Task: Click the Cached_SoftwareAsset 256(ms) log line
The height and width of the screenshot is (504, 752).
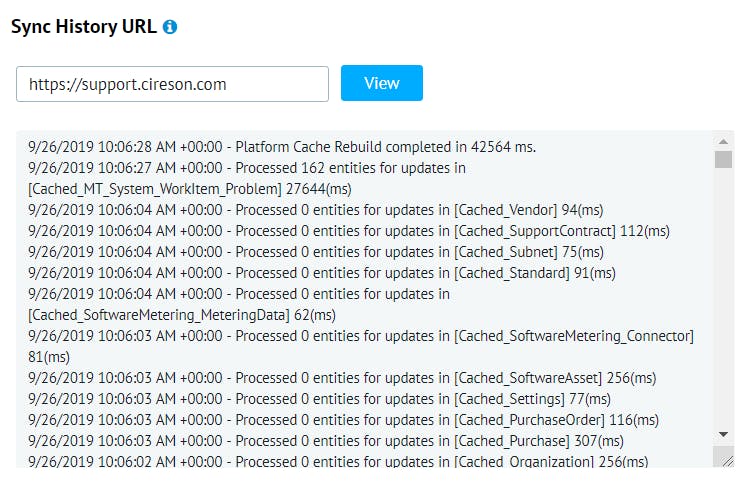Action: pyautogui.click(x=342, y=378)
